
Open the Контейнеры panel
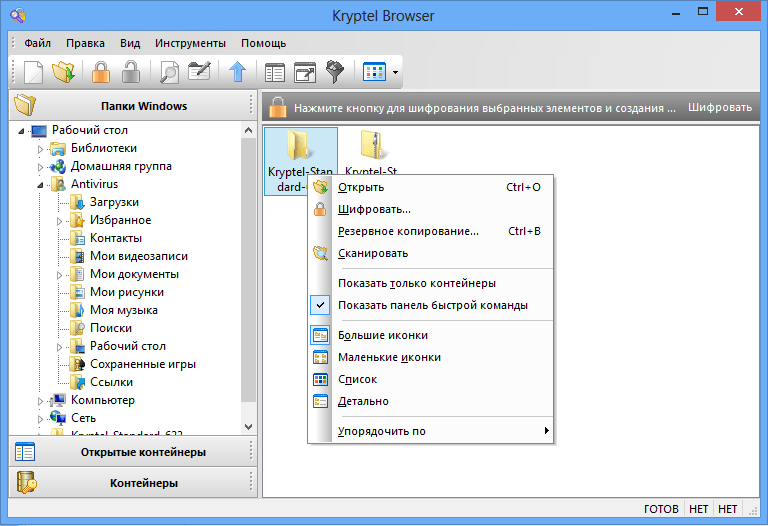click(132, 482)
